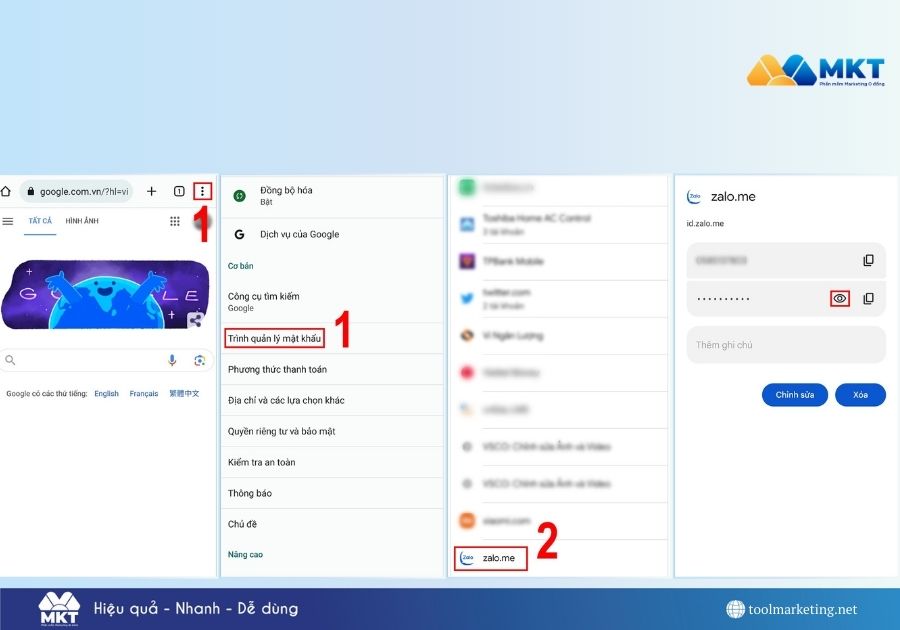Open the tab switcher counter icon
Viewport: 900px width, 630px height.
tap(179, 191)
